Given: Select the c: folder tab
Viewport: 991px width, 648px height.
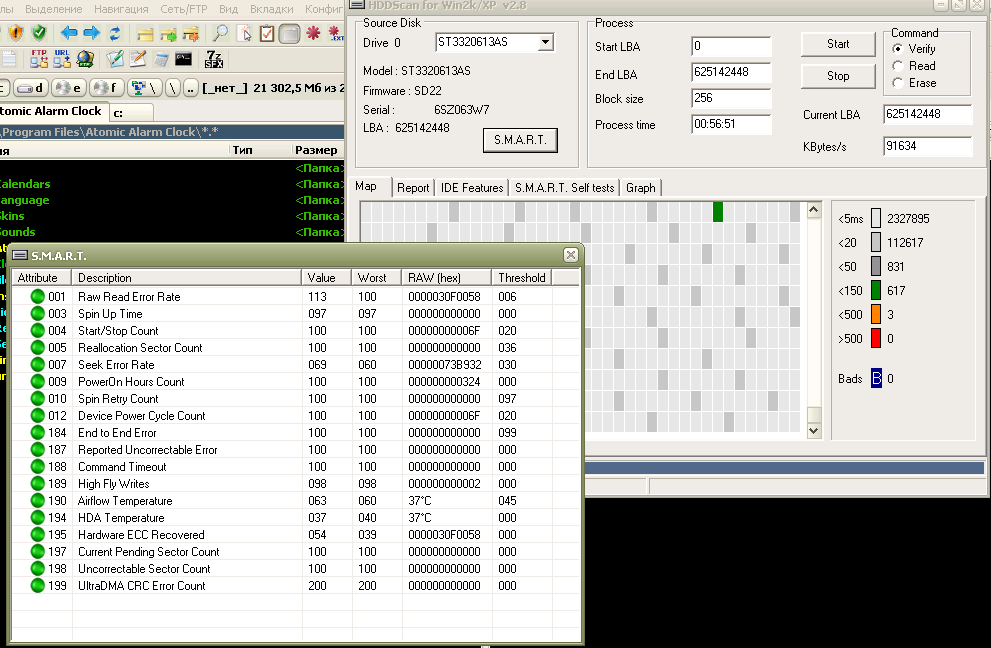Looking at the screenshot, I should 131,113.
